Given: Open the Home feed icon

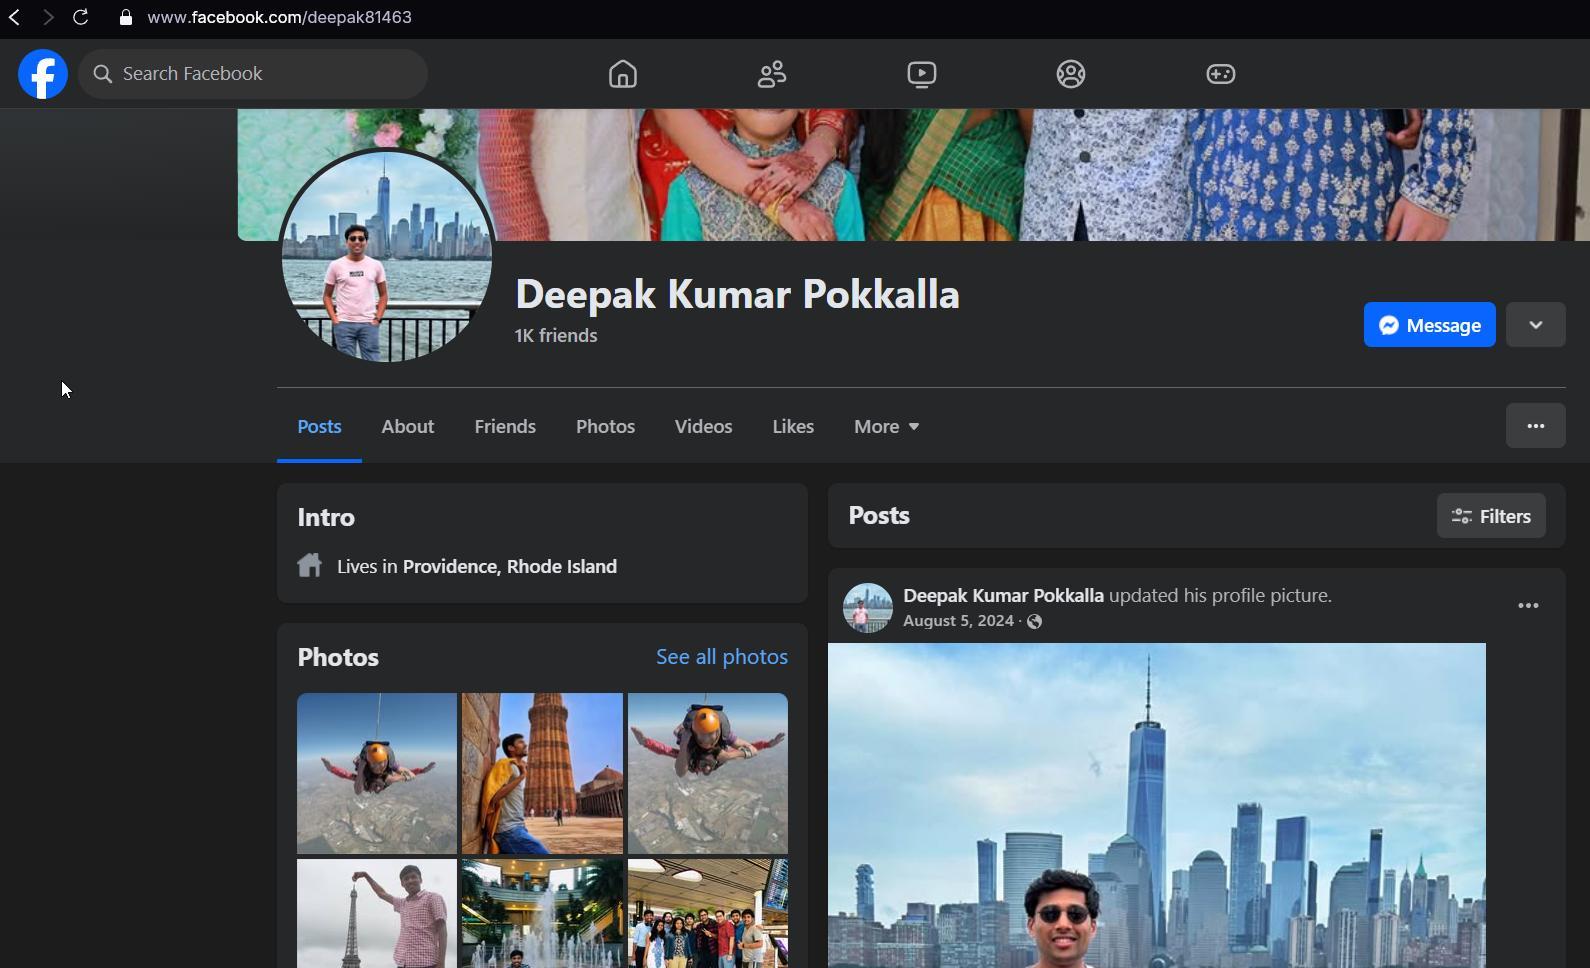Looking at the screenshot, I should click(622, 74).
